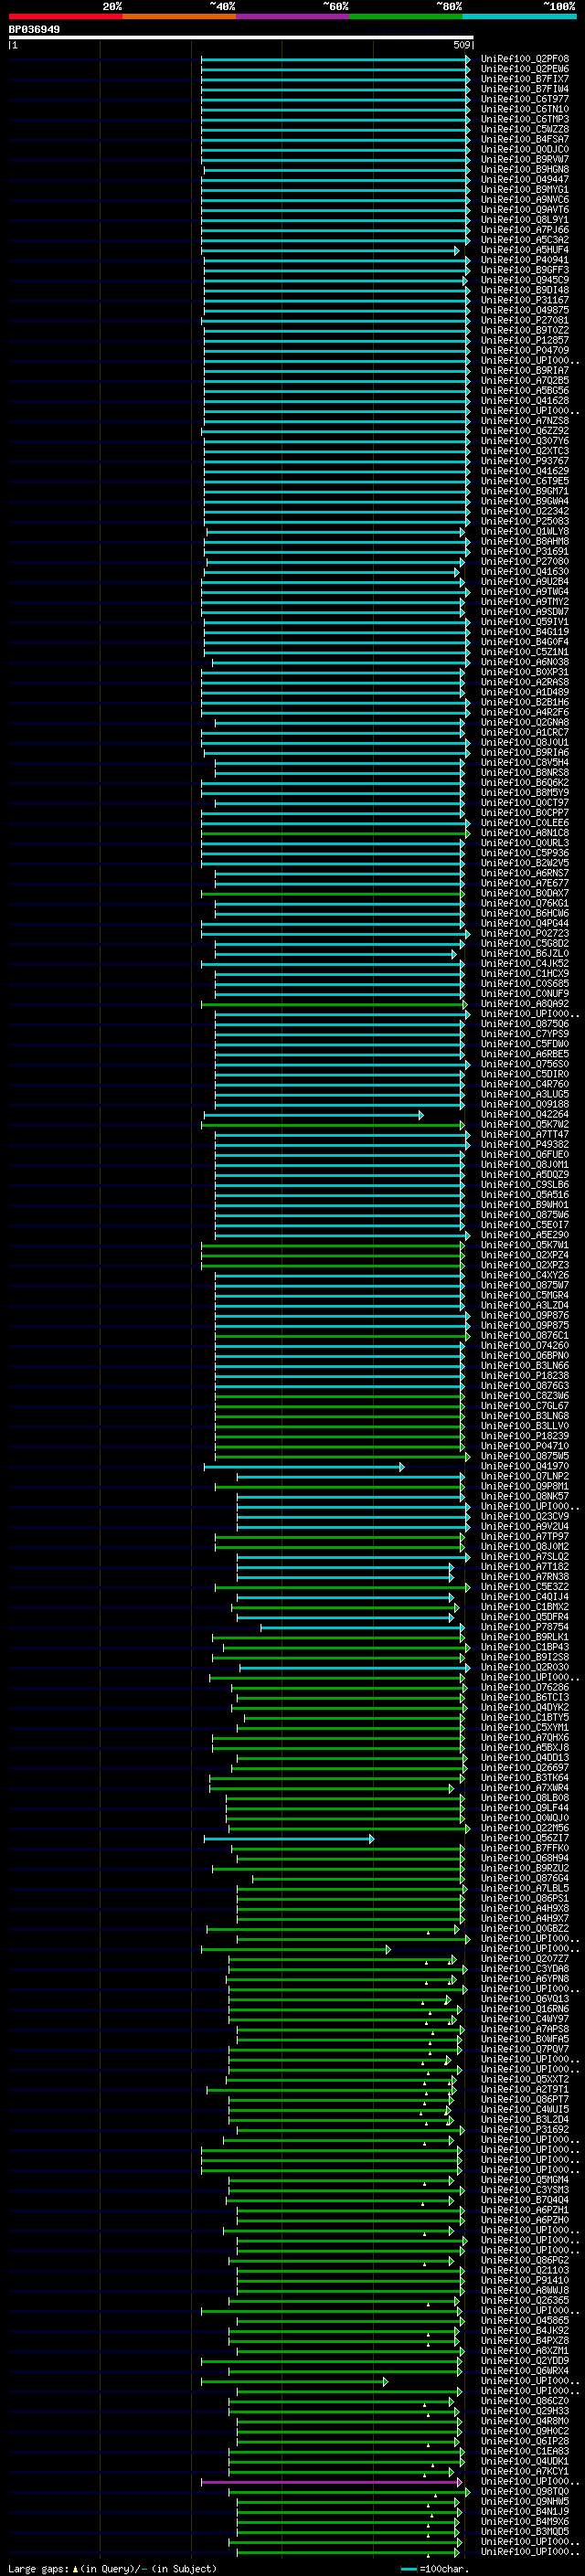Viewport: 585px width, 2576px height.
Task: Open hit UniRef100_Q2PF08
Action: pos(525,59)
